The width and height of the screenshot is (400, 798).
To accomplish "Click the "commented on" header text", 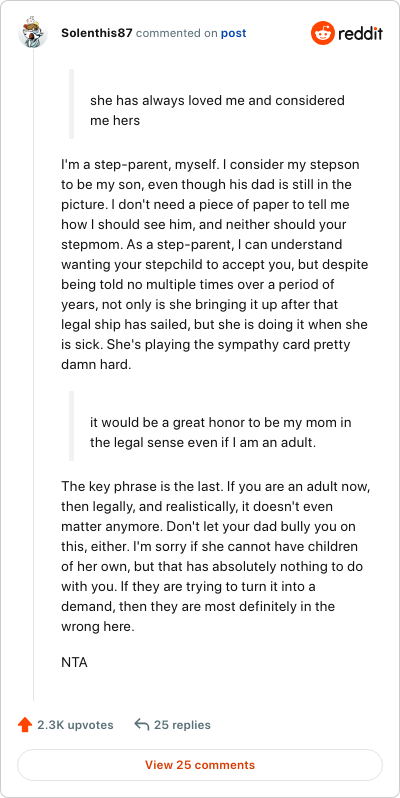I will click(177, 34).
